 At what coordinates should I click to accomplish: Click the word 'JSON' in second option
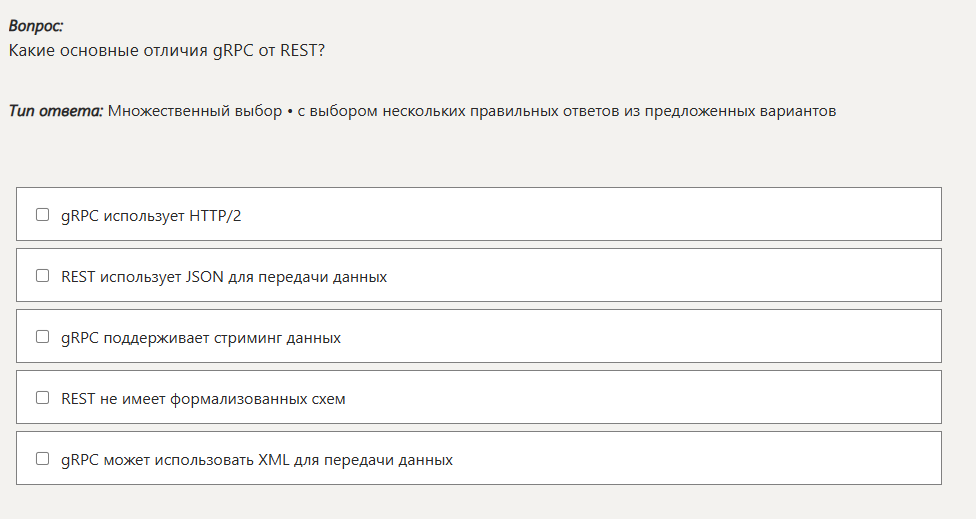[205, 276]
